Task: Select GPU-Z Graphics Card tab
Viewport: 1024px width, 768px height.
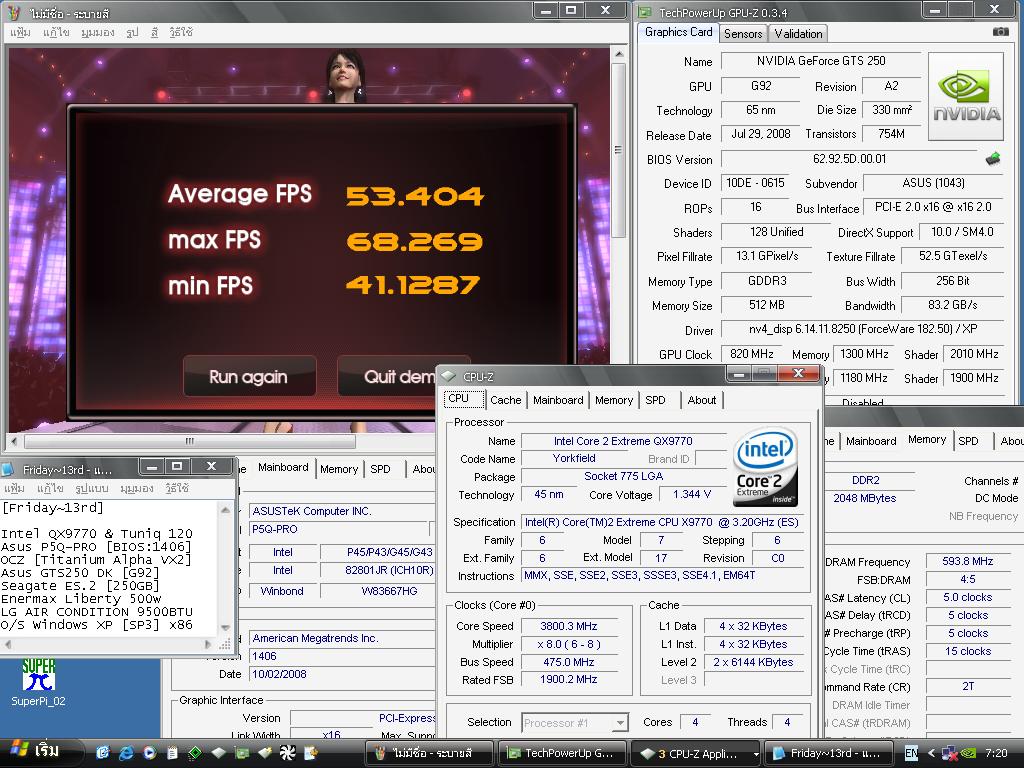Action: point(679,32)
